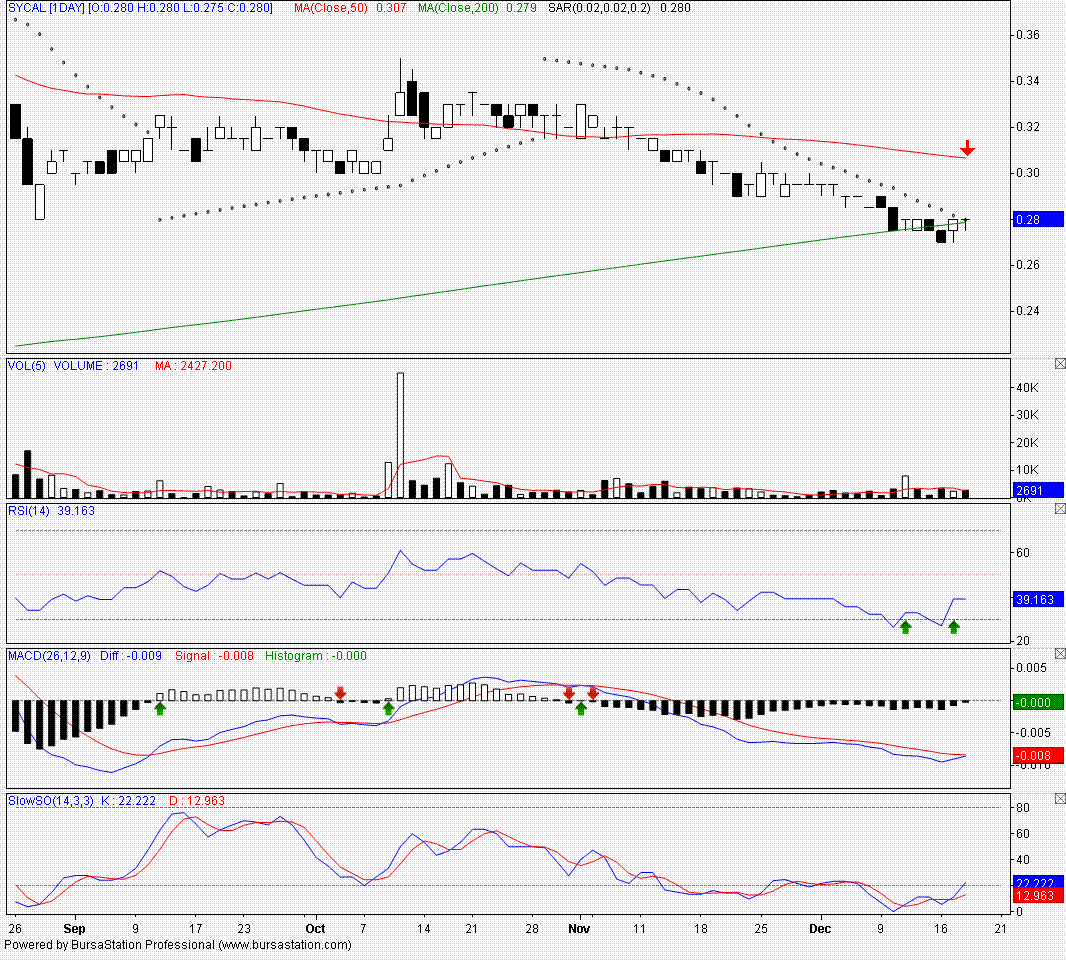
Task: Close the MACD indicator panel
Action: pyautogui.click(x=1060, y=653)
